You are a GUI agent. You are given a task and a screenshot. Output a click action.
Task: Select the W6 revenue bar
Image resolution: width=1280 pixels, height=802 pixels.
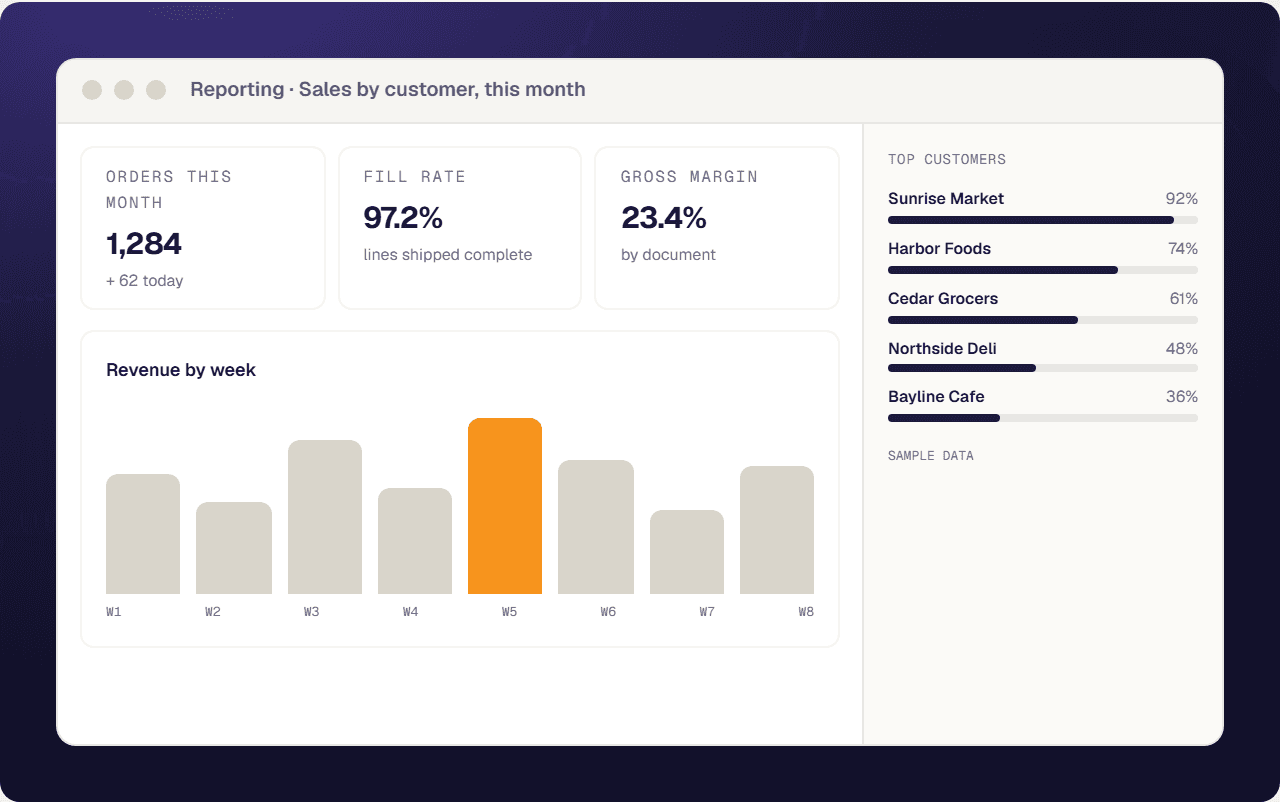596,527
